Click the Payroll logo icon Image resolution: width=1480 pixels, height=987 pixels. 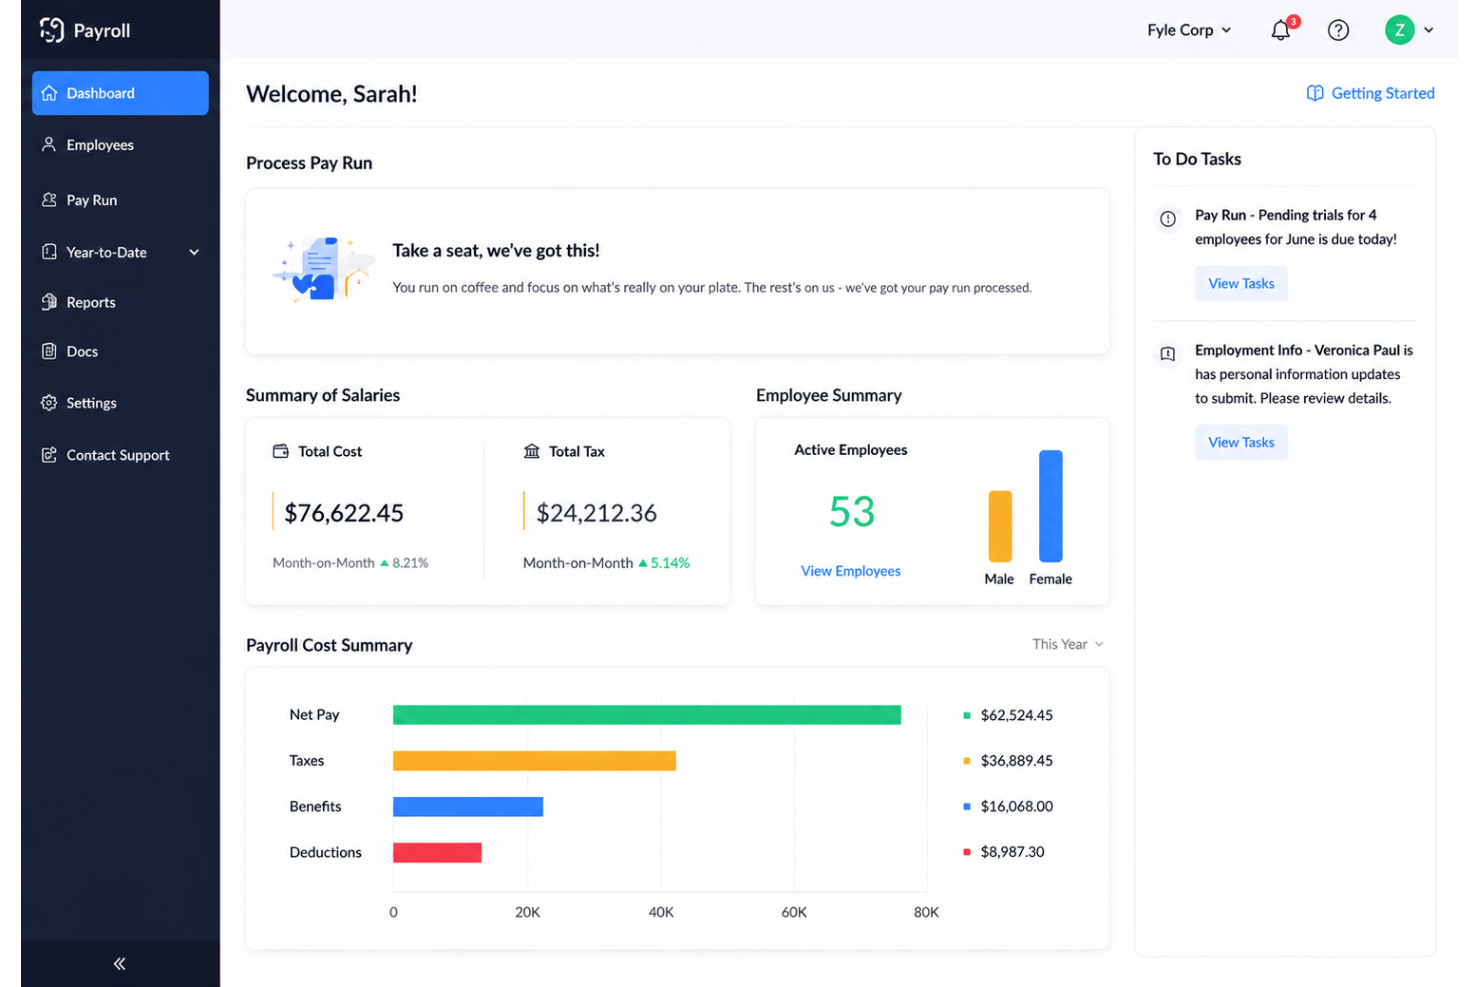[51, 30]
